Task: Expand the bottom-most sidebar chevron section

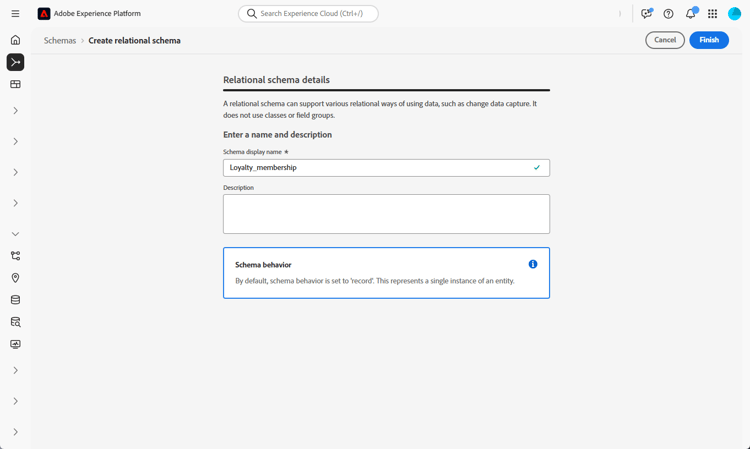Action: [15, 432]
